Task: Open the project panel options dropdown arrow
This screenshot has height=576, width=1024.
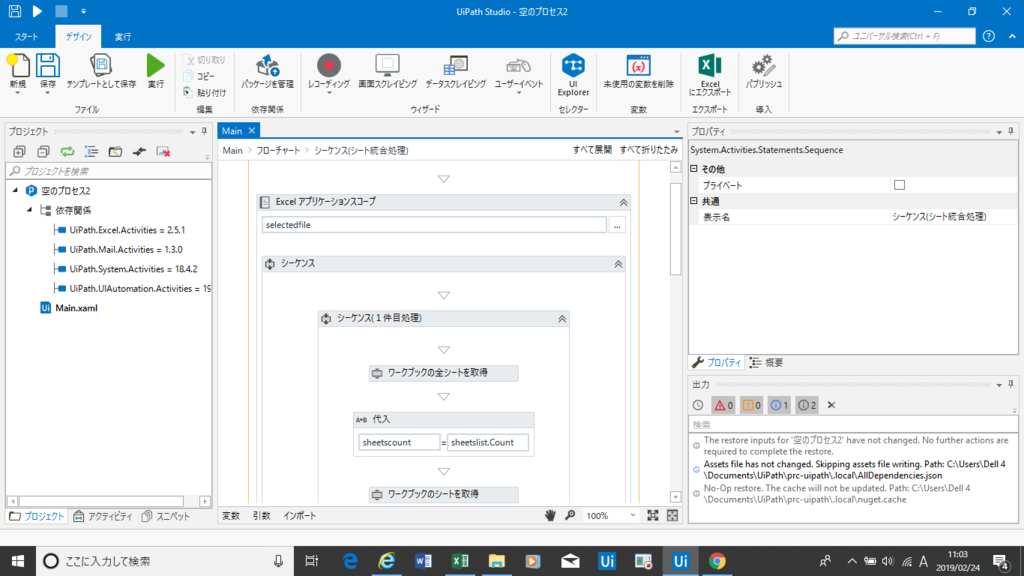Action: 193,132
